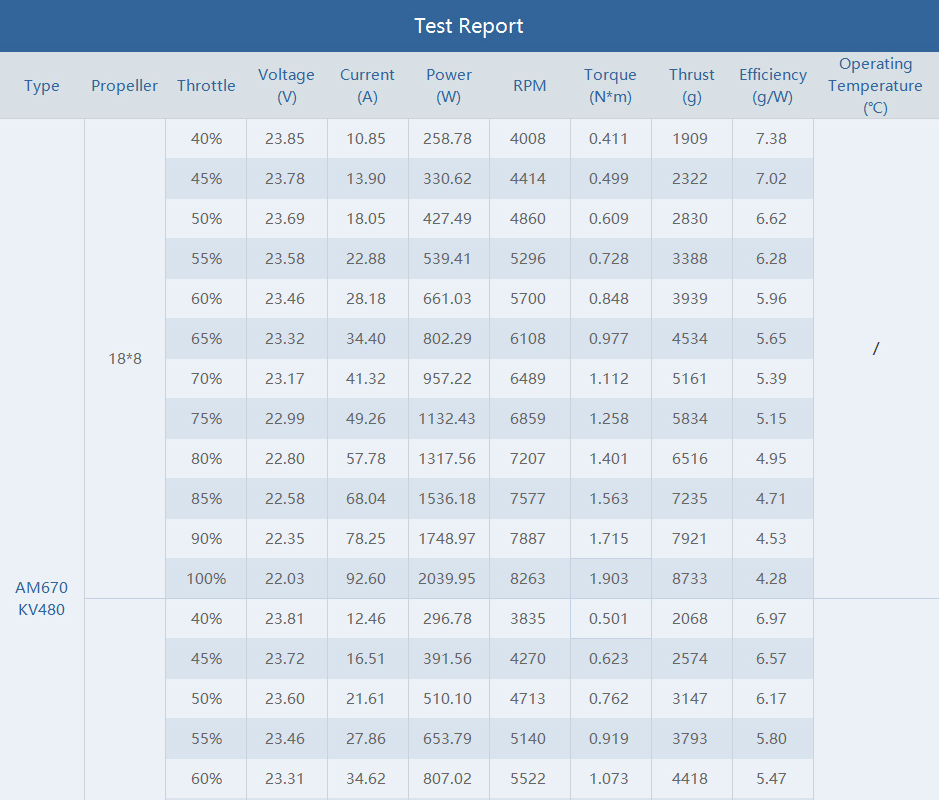
Task: Click the 8263 RPM value
Action: 528,578
